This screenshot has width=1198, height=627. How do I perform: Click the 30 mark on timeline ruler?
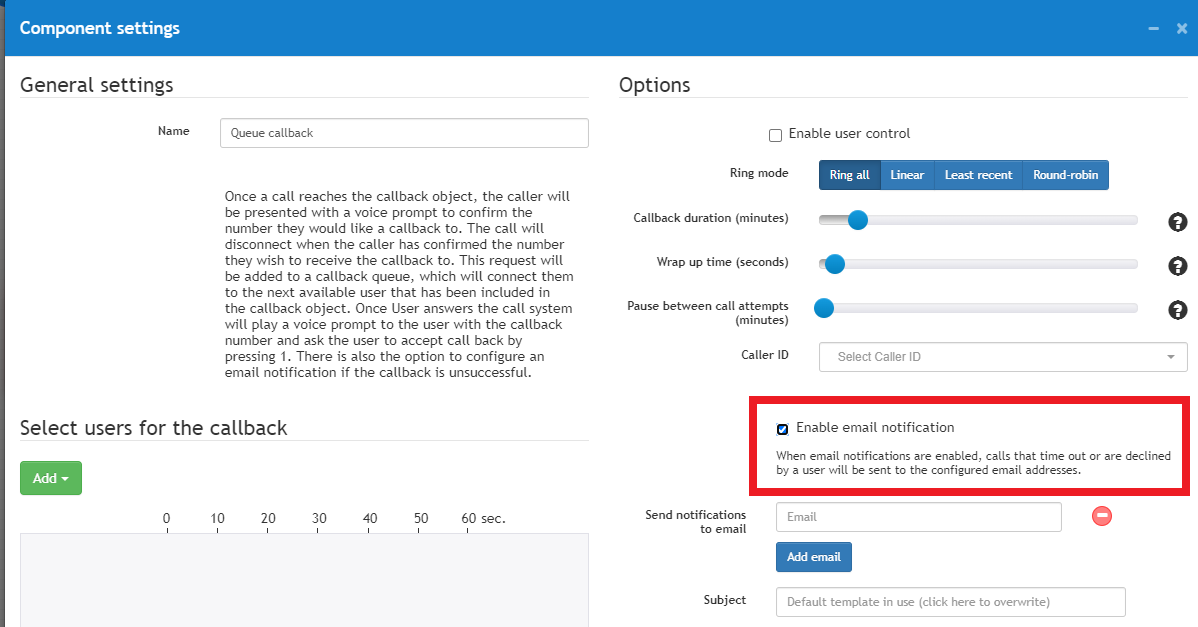[x=319, y=519]
